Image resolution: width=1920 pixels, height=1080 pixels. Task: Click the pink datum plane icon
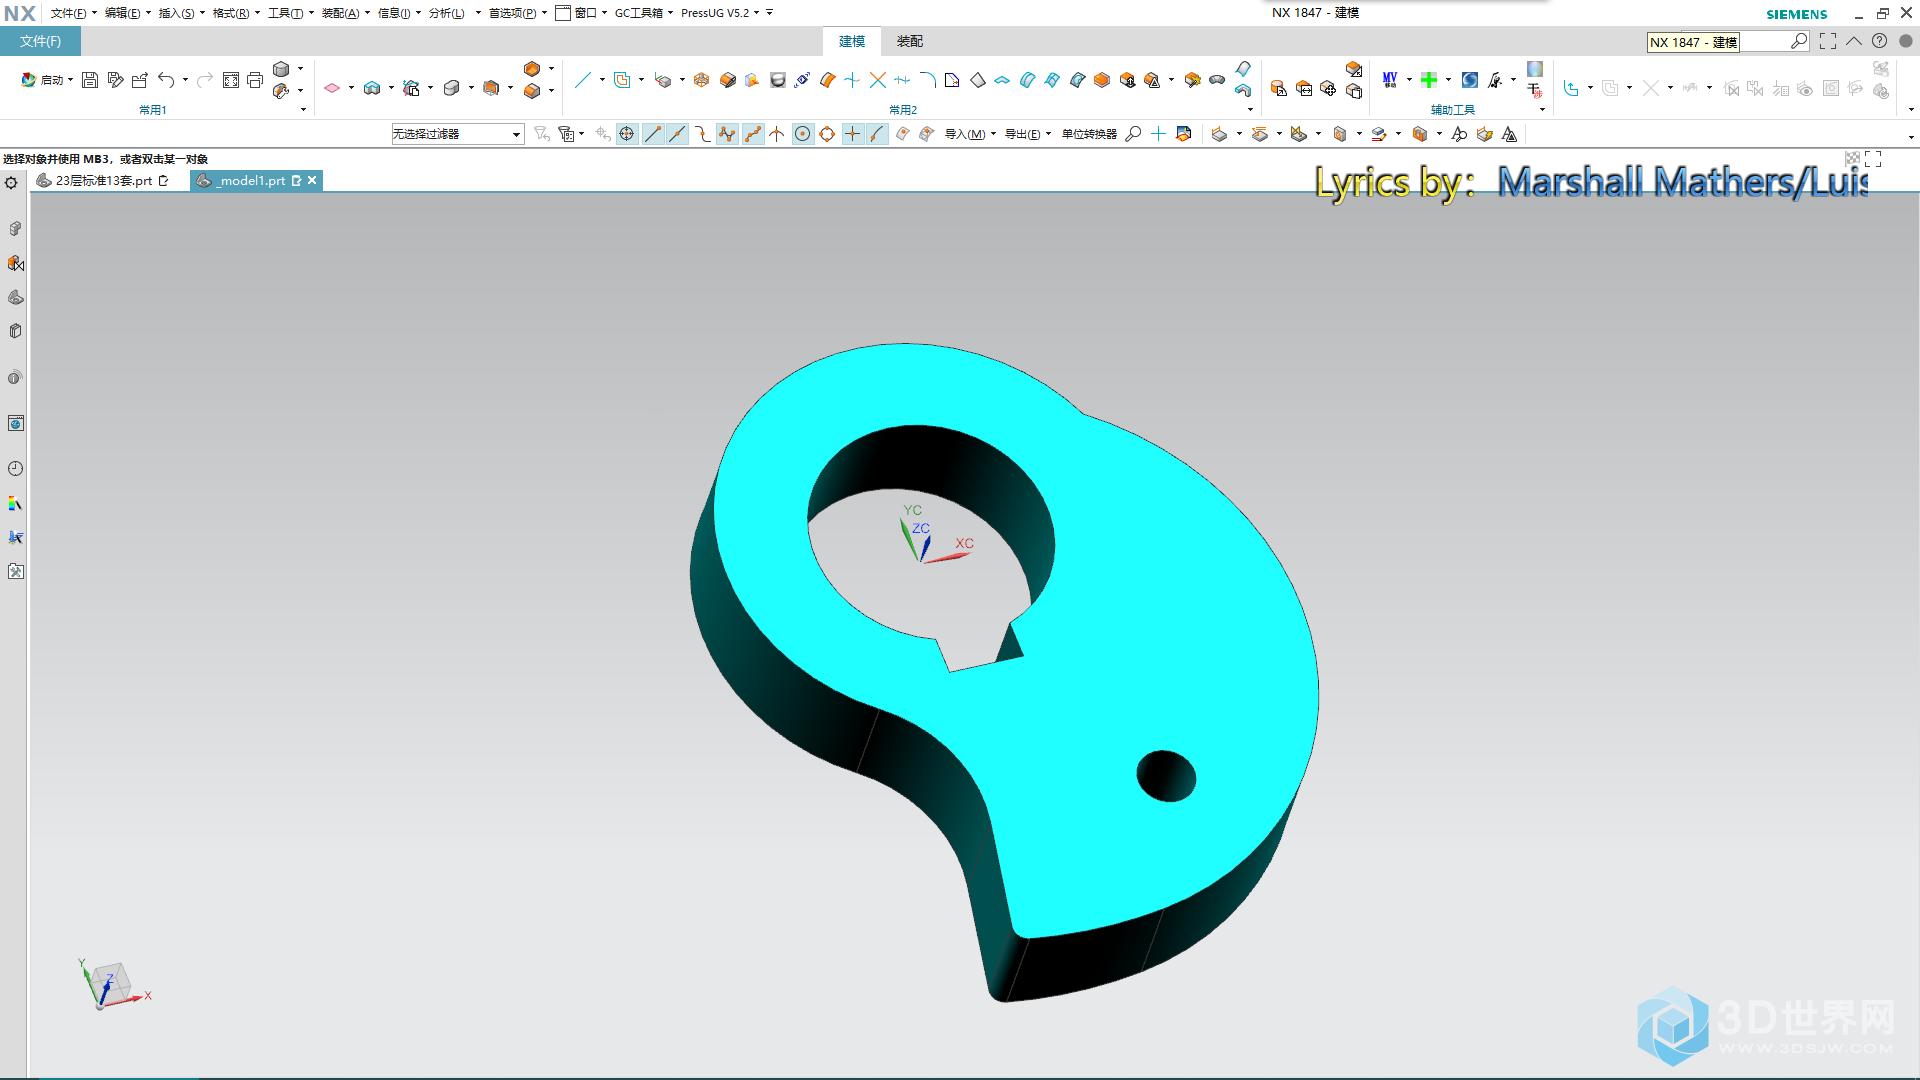(x=332, y=88)
